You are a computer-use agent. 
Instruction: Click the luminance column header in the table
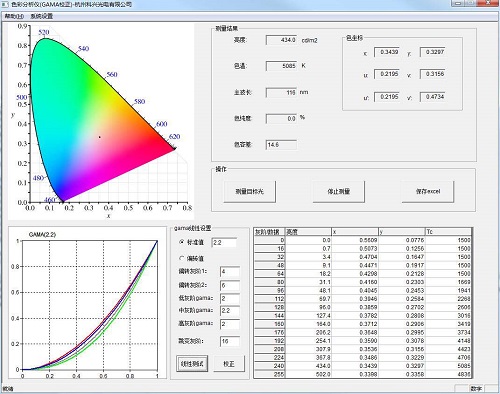pyautogui.click(x=308, y=232)
